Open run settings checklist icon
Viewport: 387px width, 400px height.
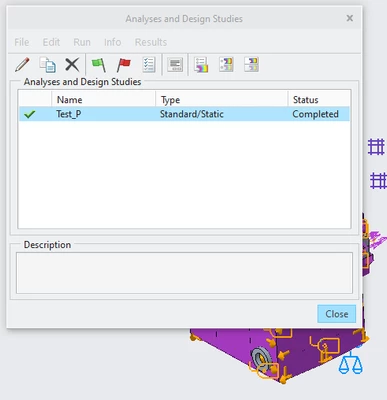point(149,65)
